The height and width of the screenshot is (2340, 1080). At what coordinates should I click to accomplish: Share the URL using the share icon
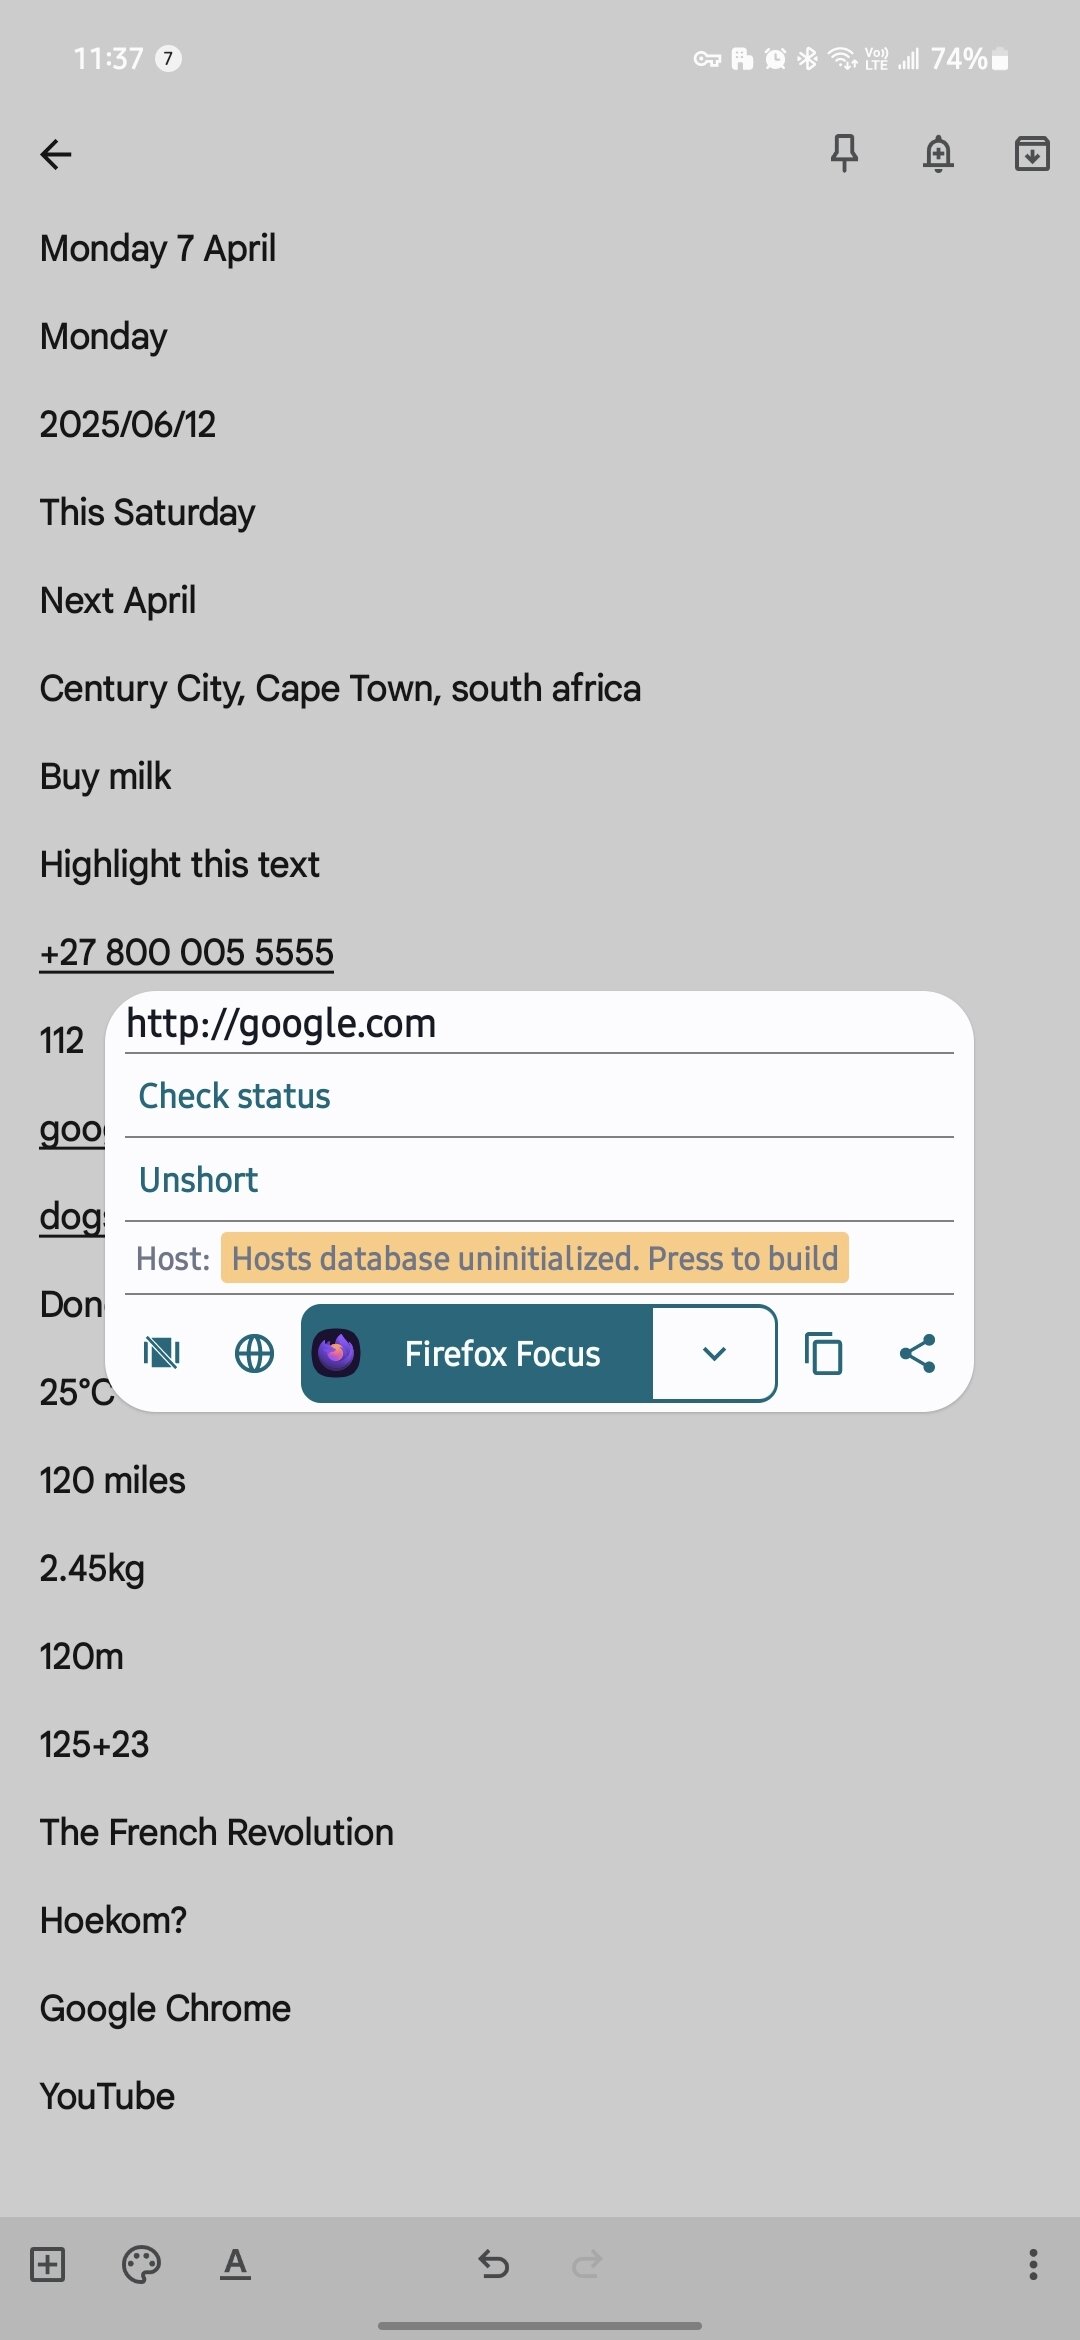pos(917,1354)
